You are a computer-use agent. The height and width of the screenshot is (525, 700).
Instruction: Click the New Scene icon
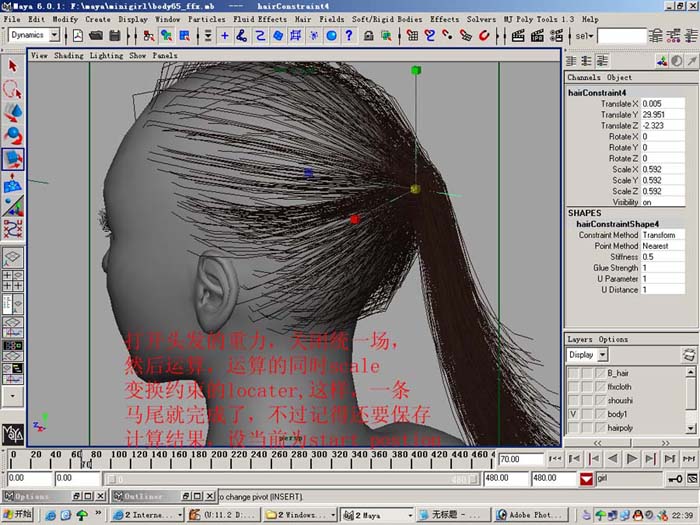pos(78,36)
